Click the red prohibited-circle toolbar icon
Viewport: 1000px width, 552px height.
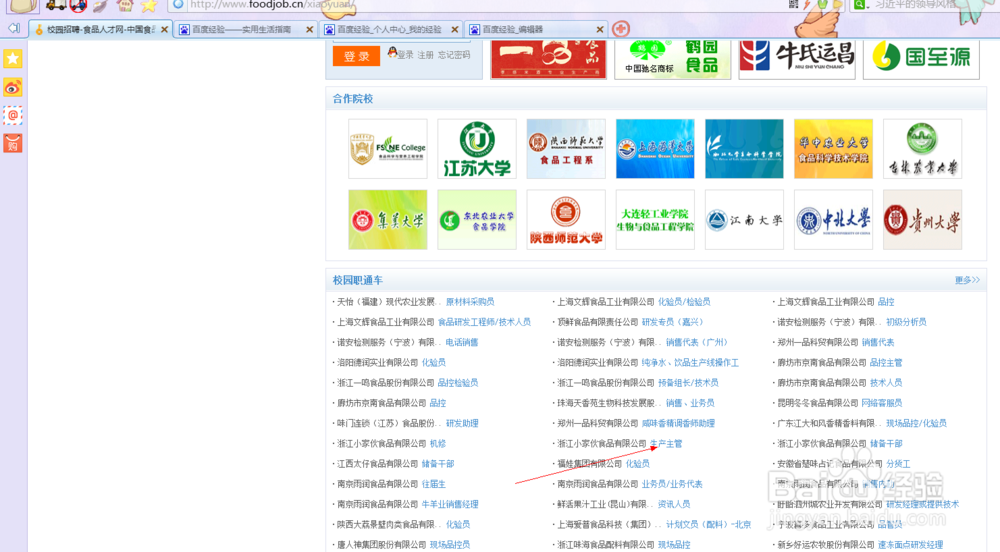tap(78, 6)
